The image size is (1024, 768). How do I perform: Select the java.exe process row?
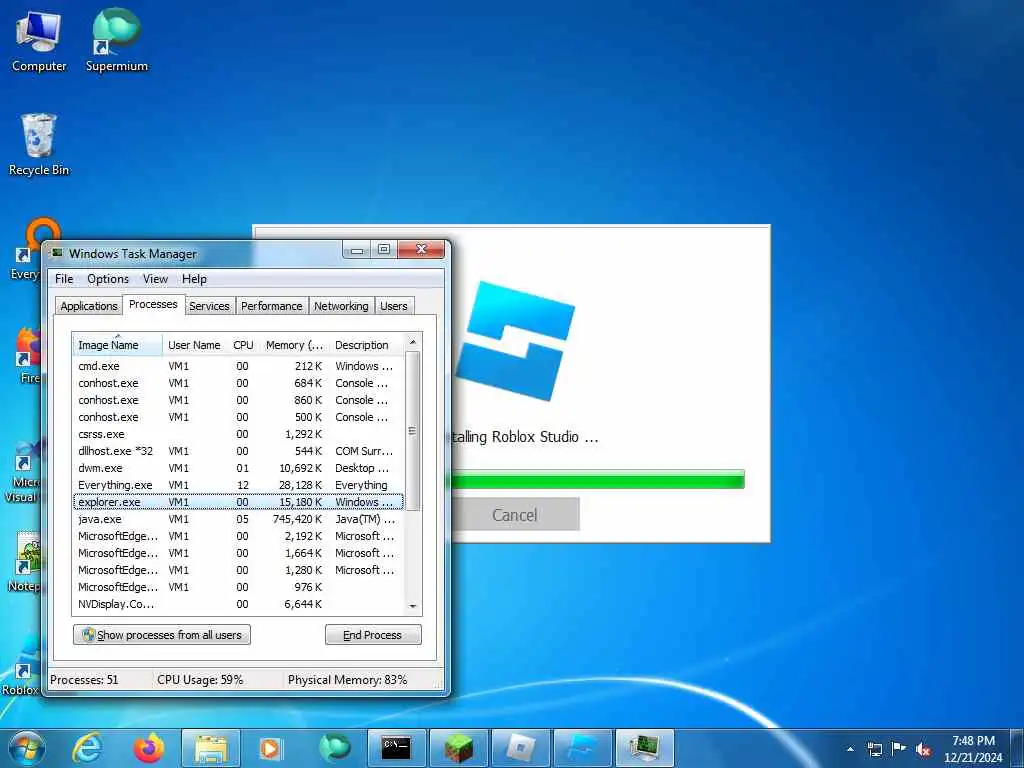238,519
